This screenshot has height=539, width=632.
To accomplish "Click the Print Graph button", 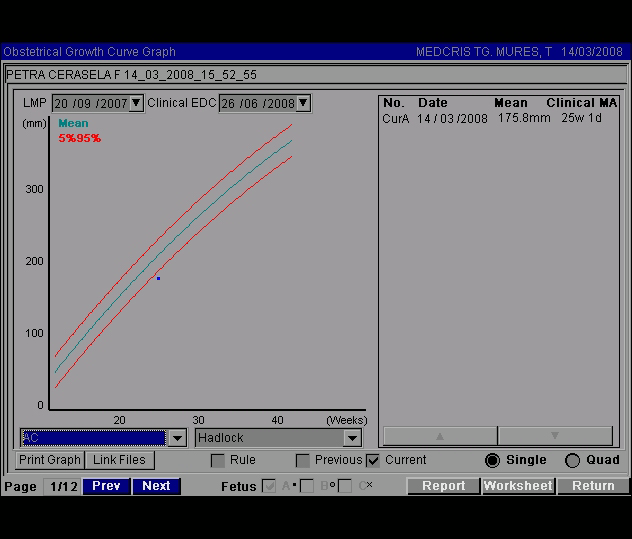I will pyautogui.click(x=50, y=460).
